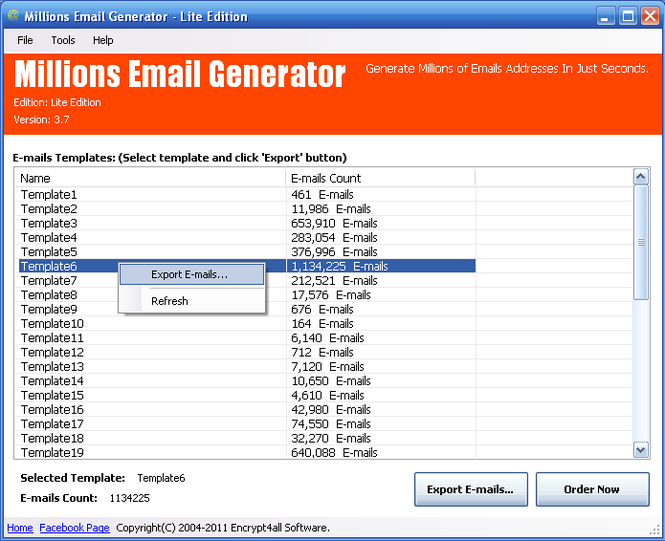This screenshot has width=665, height=541.
Task: Open the Facebook Page link
Action: tap(74, 528)
